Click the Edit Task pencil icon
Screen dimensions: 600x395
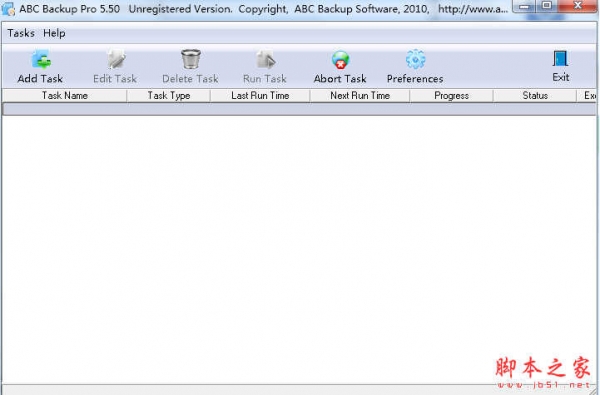tap(116, 60)
